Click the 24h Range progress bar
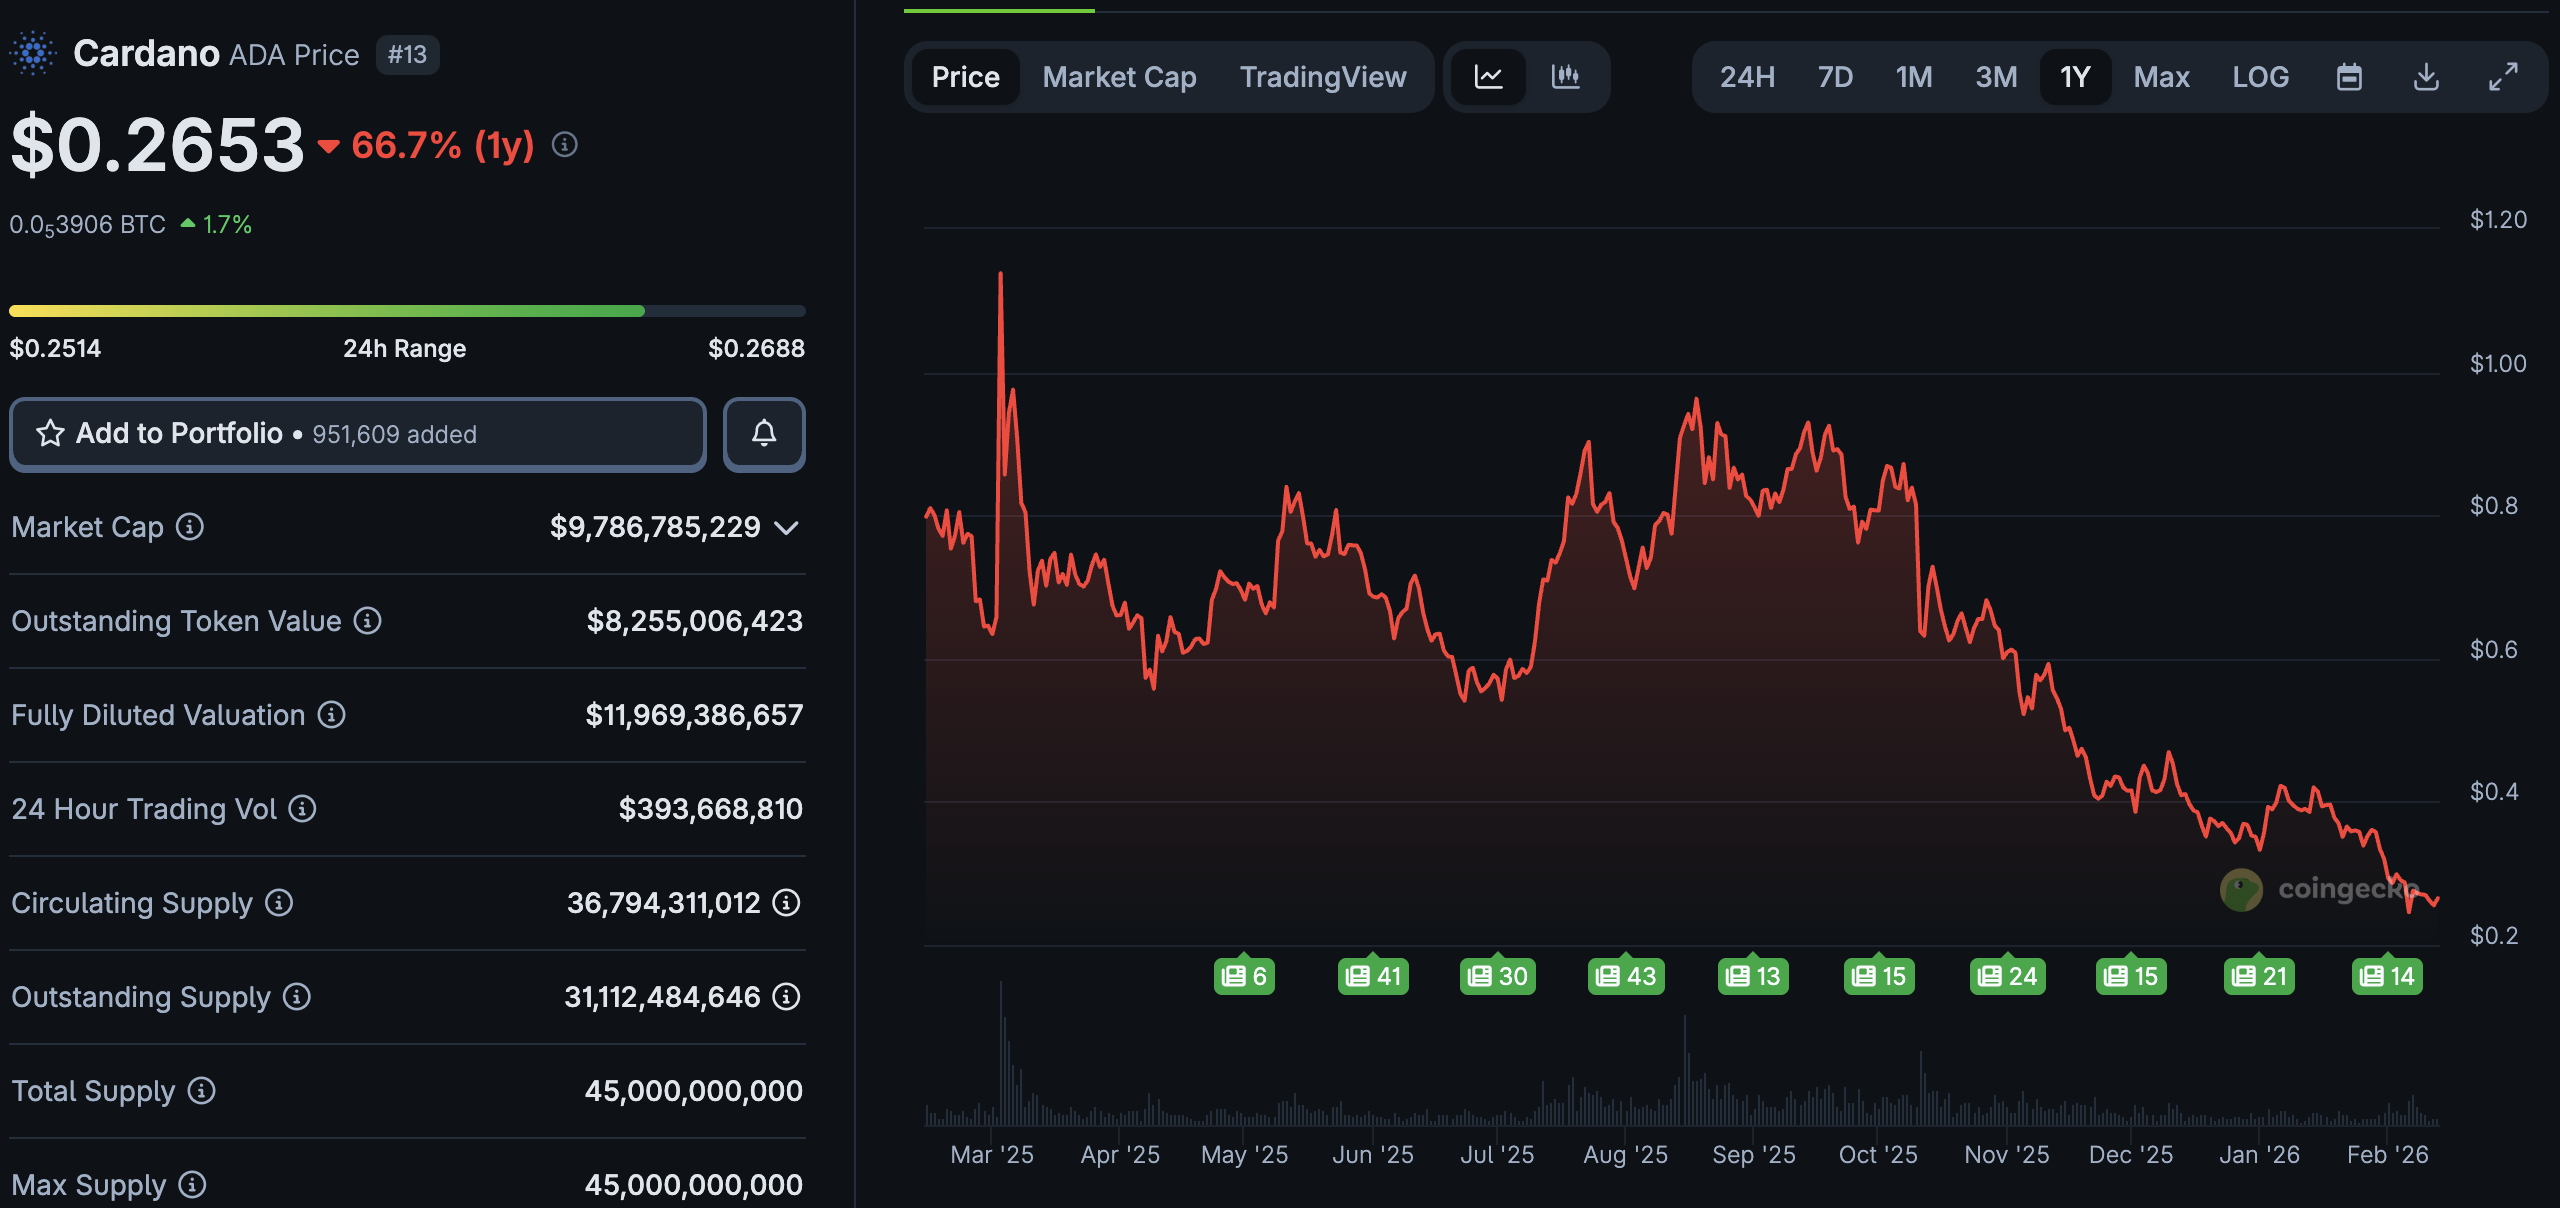Viewport: 2560px width, 1208px height. [x=407, y=311]
